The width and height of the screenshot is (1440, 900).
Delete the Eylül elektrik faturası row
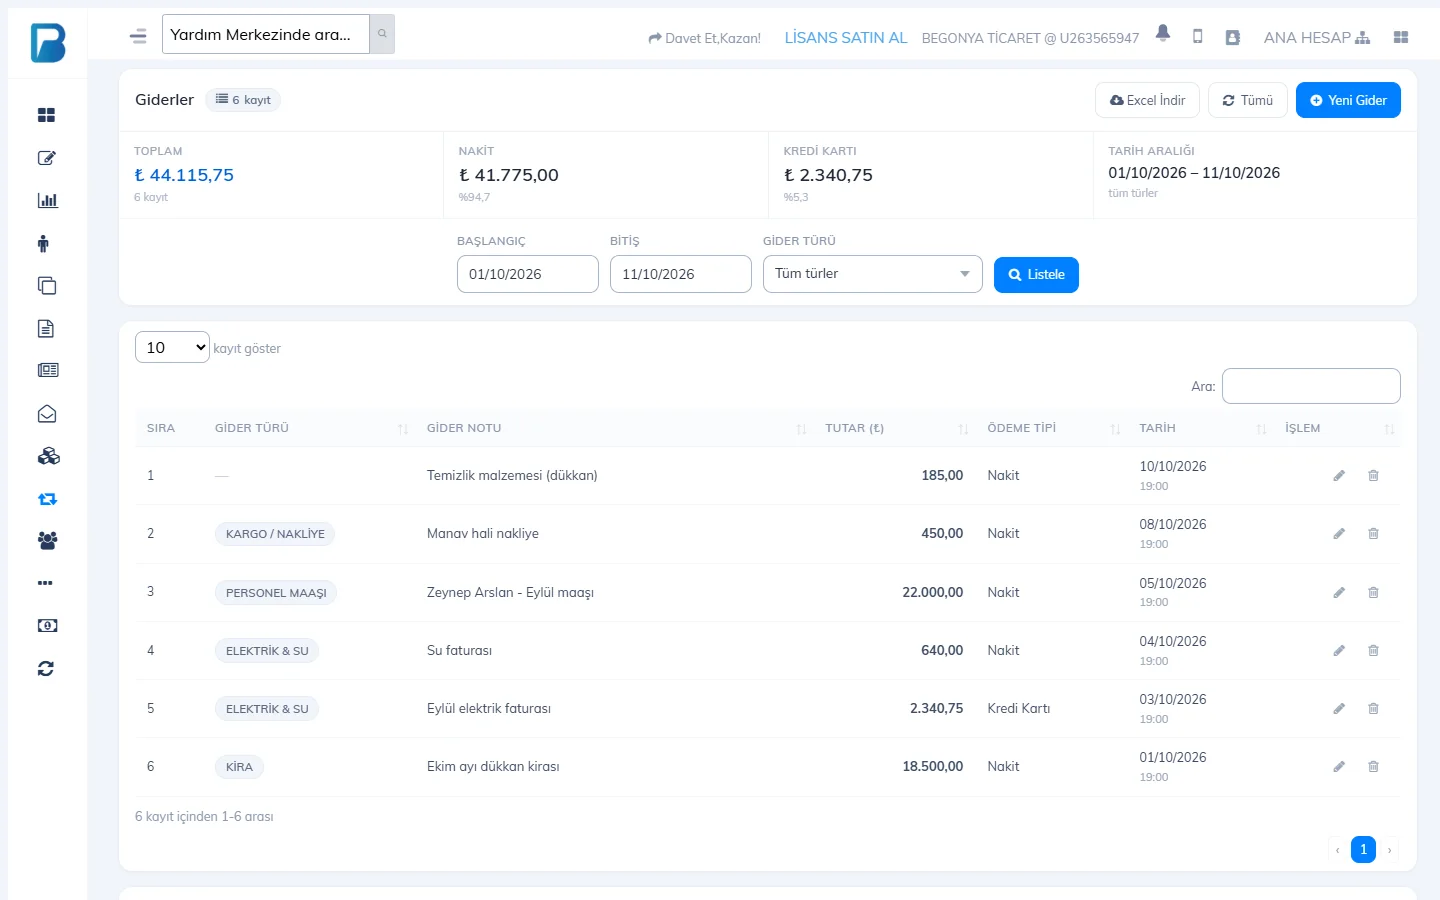[x=1373, y=709]
